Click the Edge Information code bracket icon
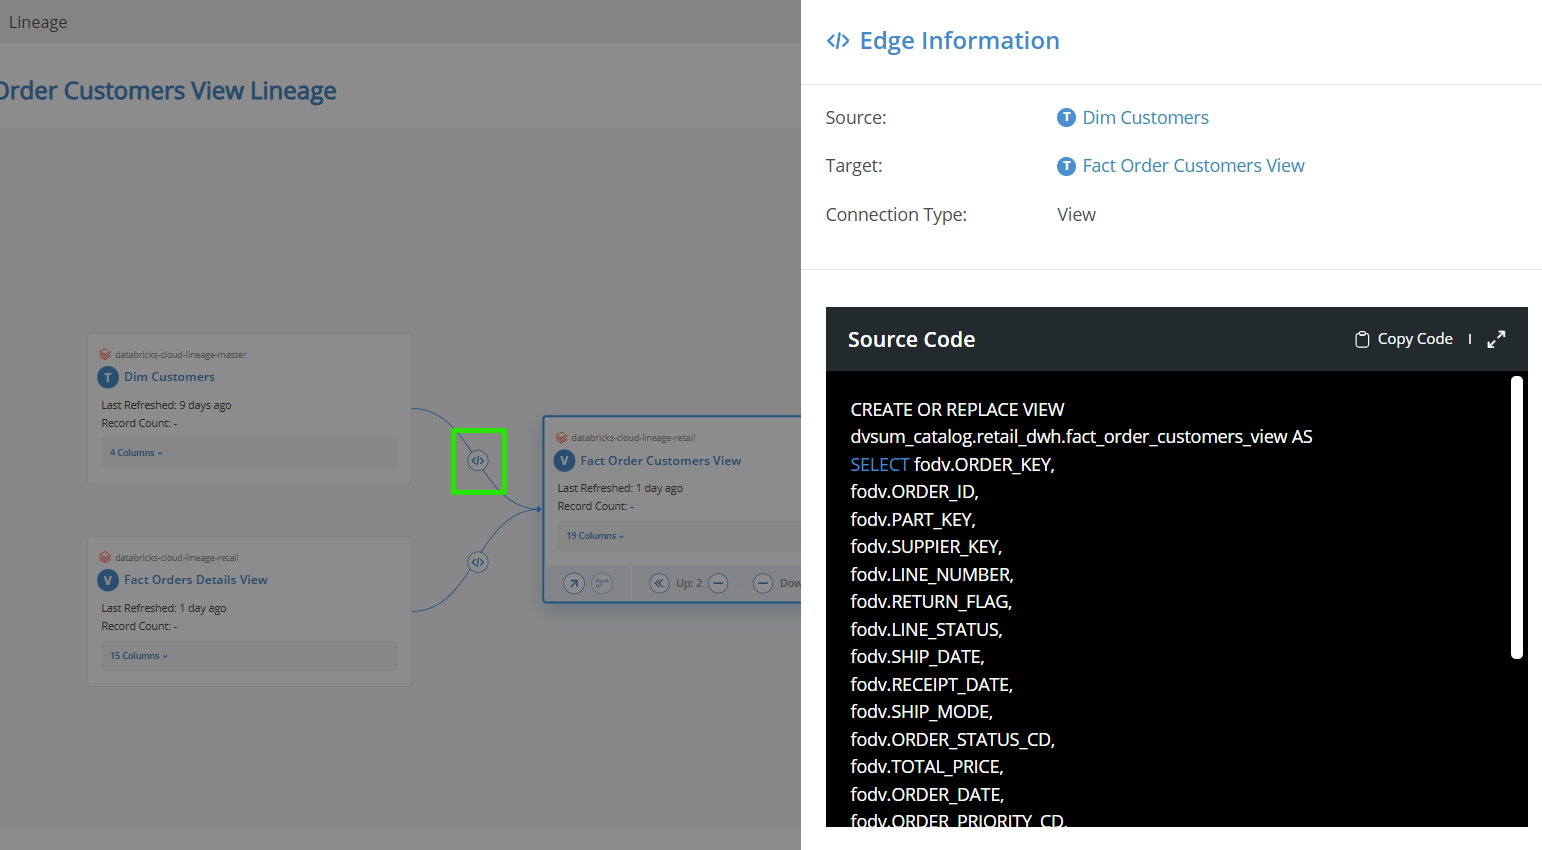The width and height of the screenshot is (1542, 850). point(838,41)
